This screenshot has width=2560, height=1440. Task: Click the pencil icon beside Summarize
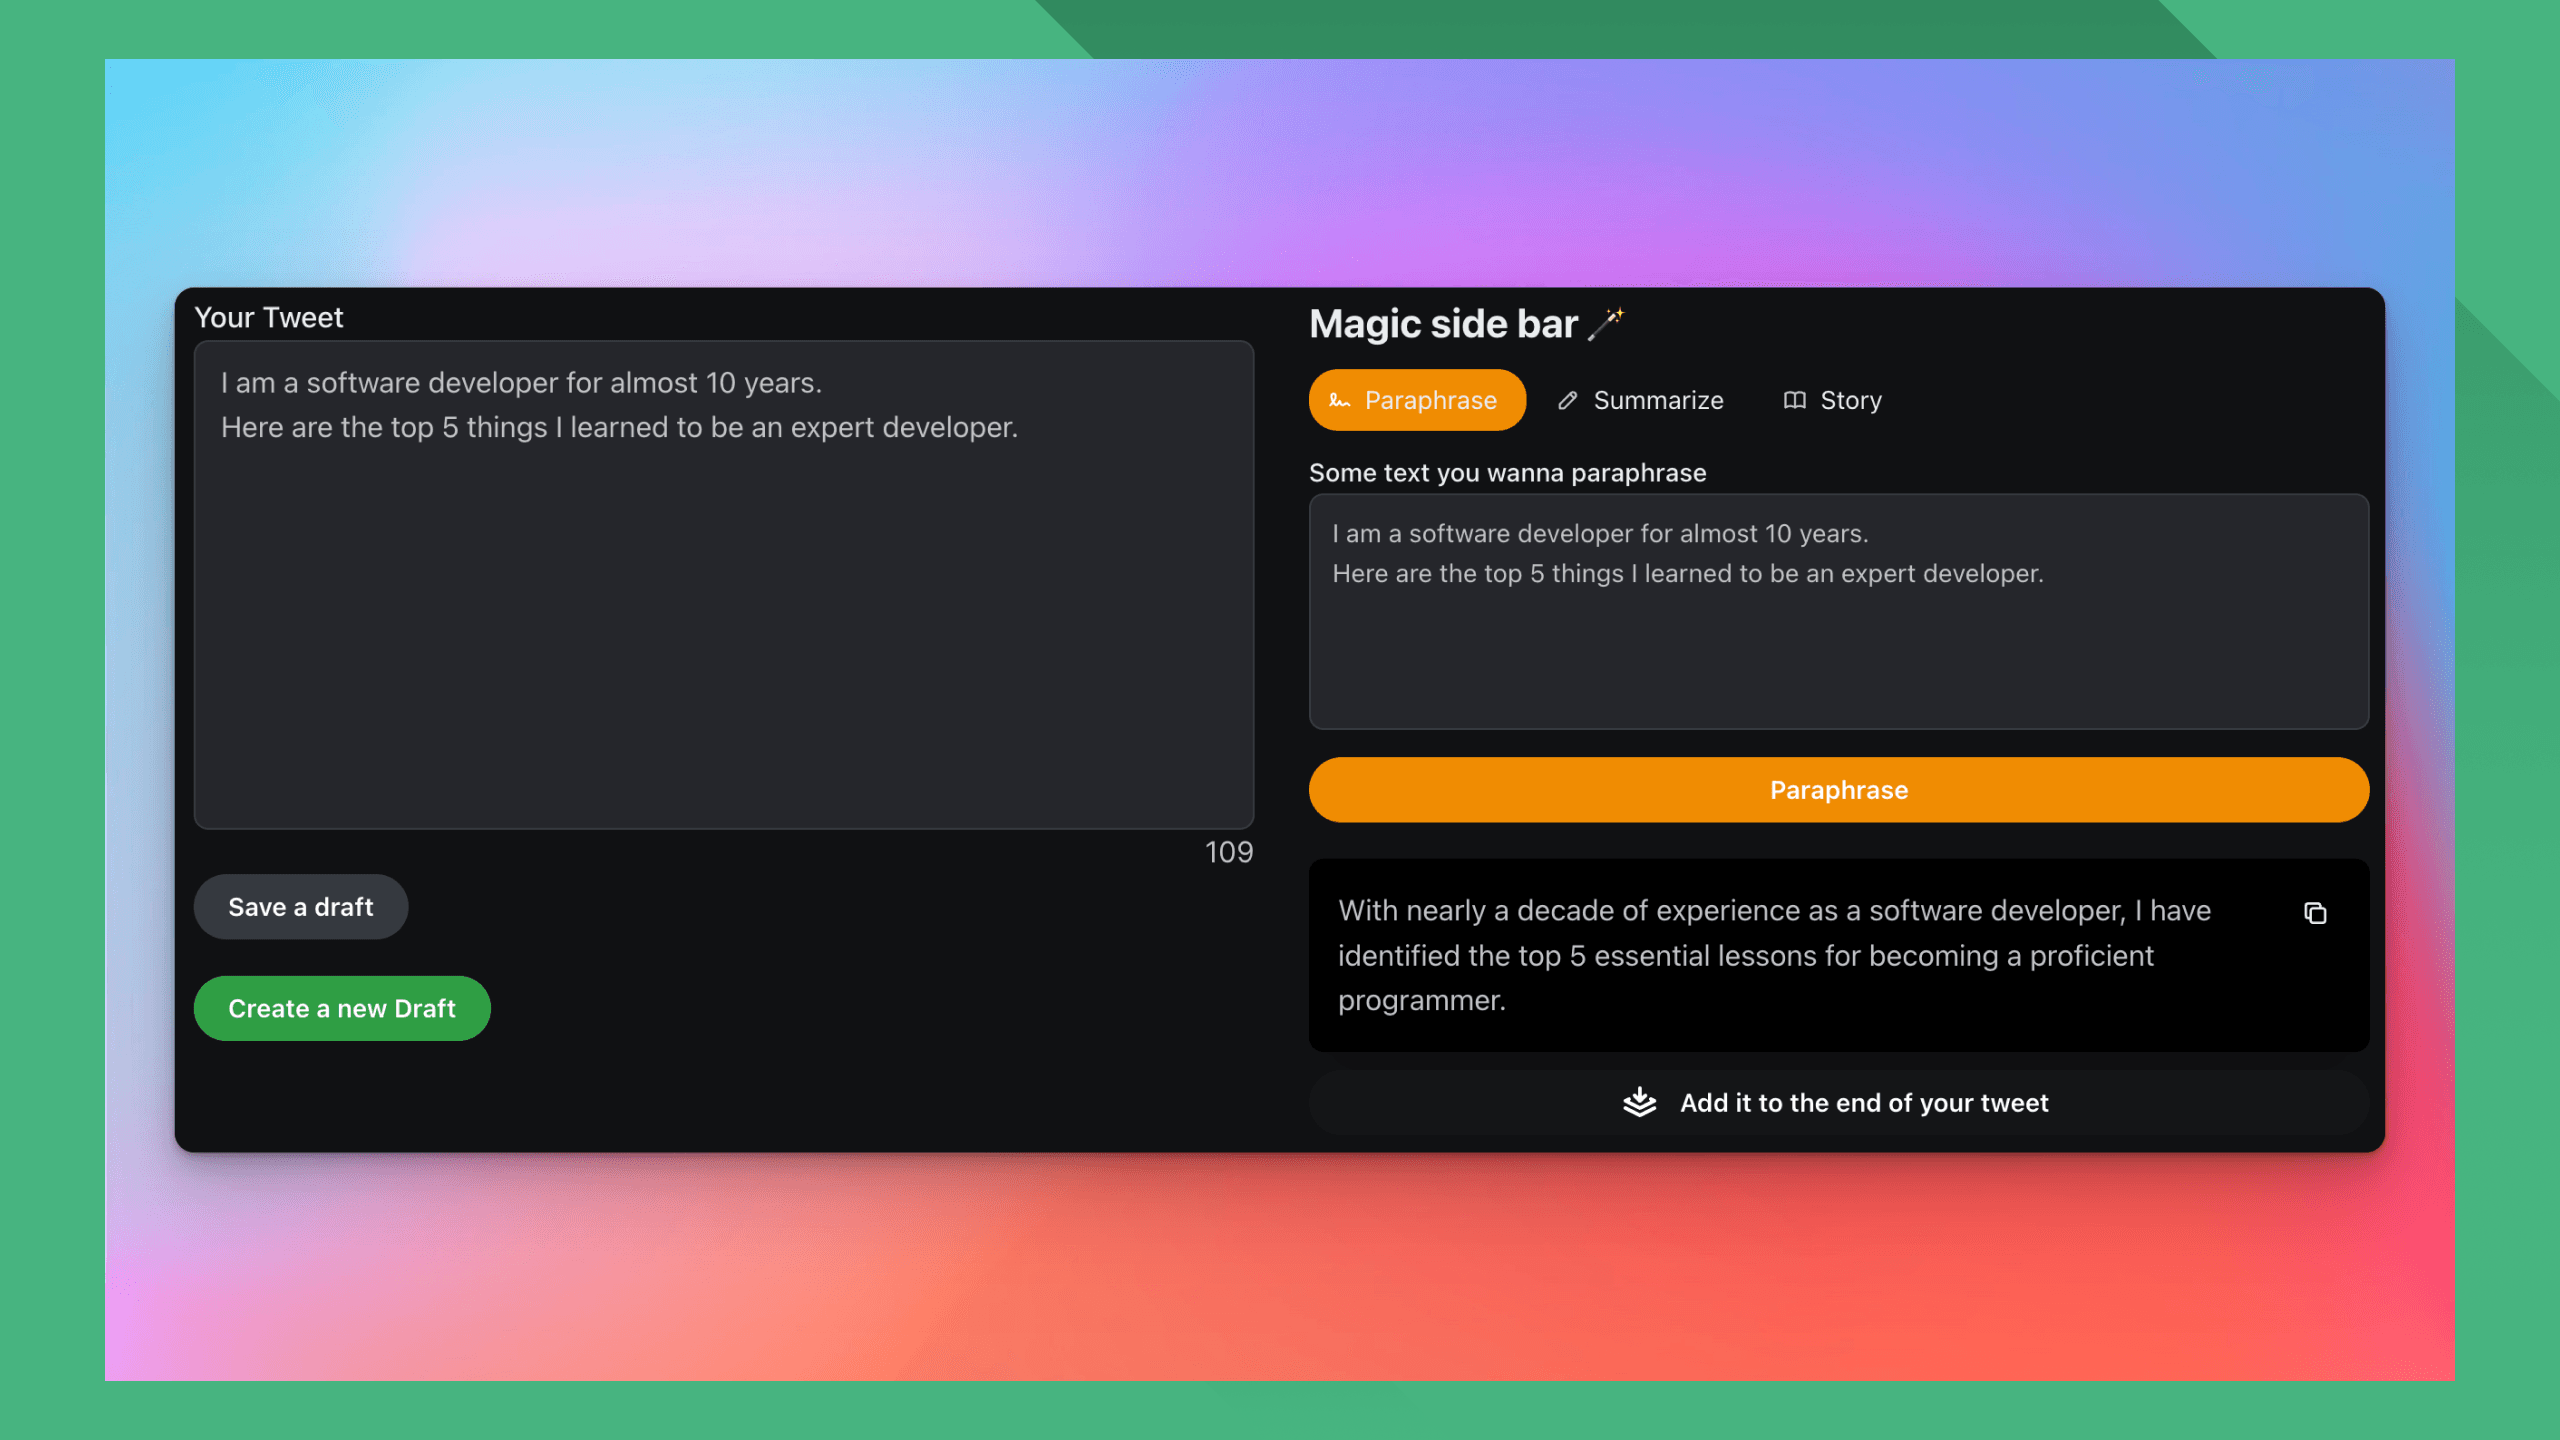point(1567,401)
